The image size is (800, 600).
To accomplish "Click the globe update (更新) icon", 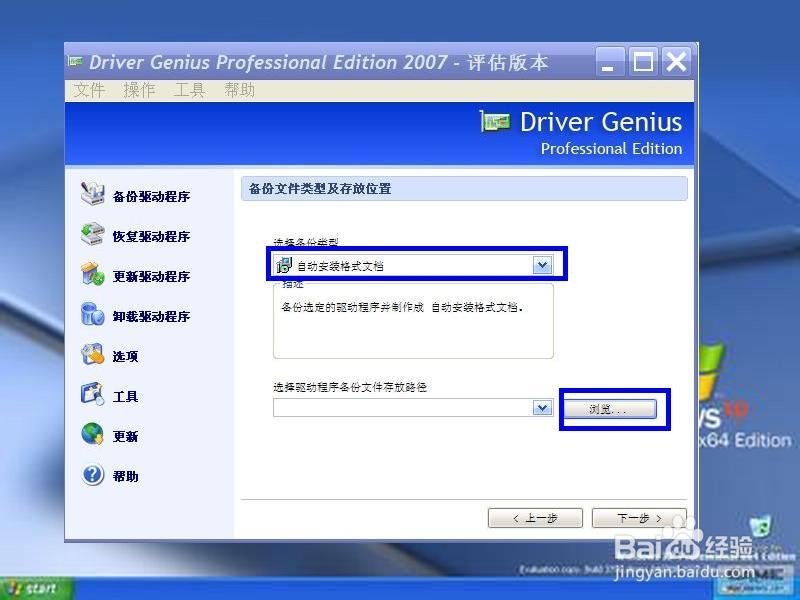I will pyautogui.click(x=92, y=434).
